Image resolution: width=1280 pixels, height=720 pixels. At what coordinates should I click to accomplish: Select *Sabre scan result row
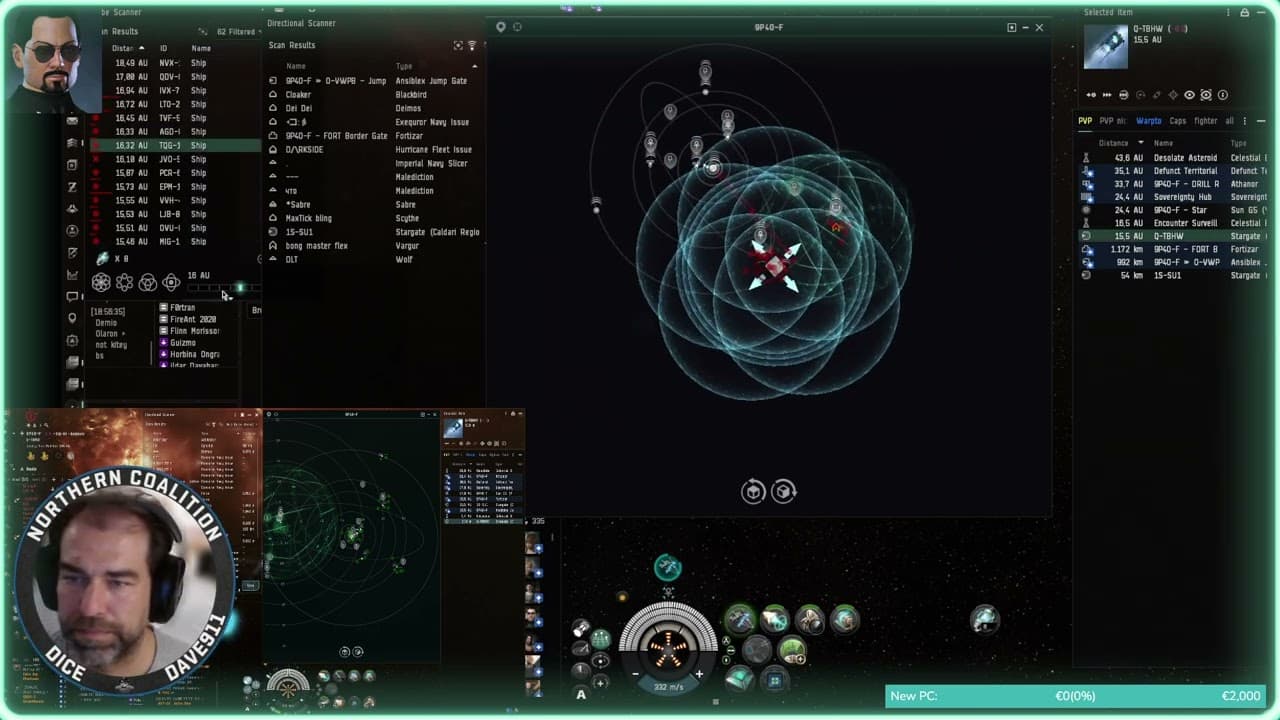click(374, 204)
